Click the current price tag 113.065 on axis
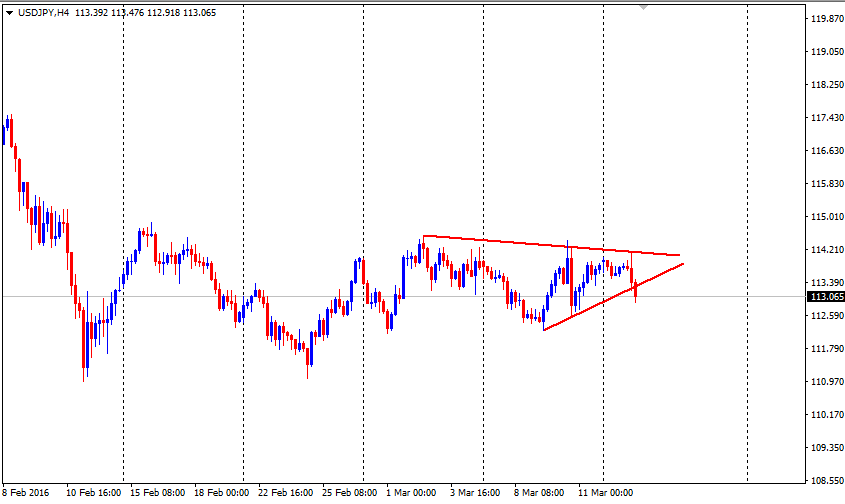 click(x=826, y=297)
